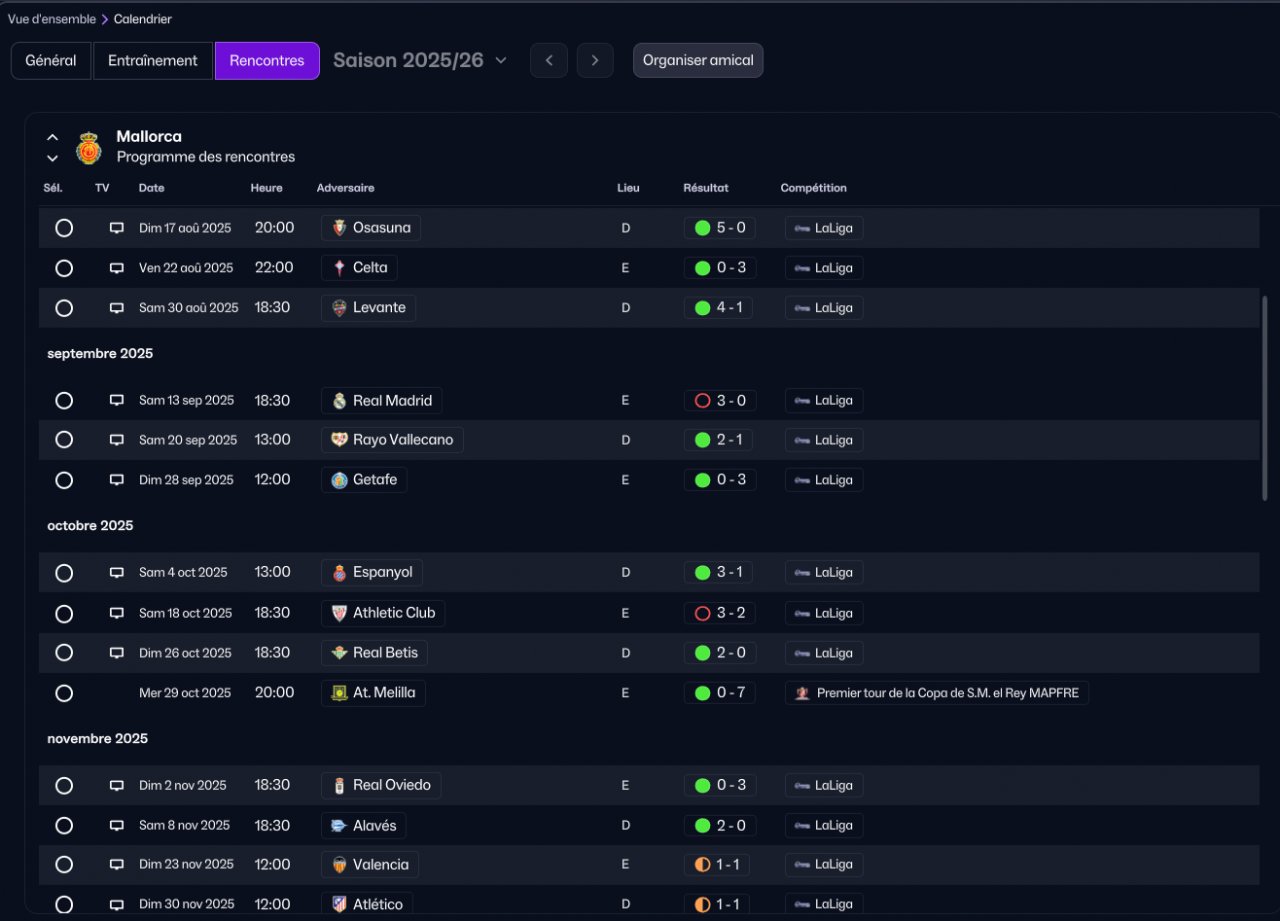Click the LaLiga logo on Celta row

click(802, 268)
